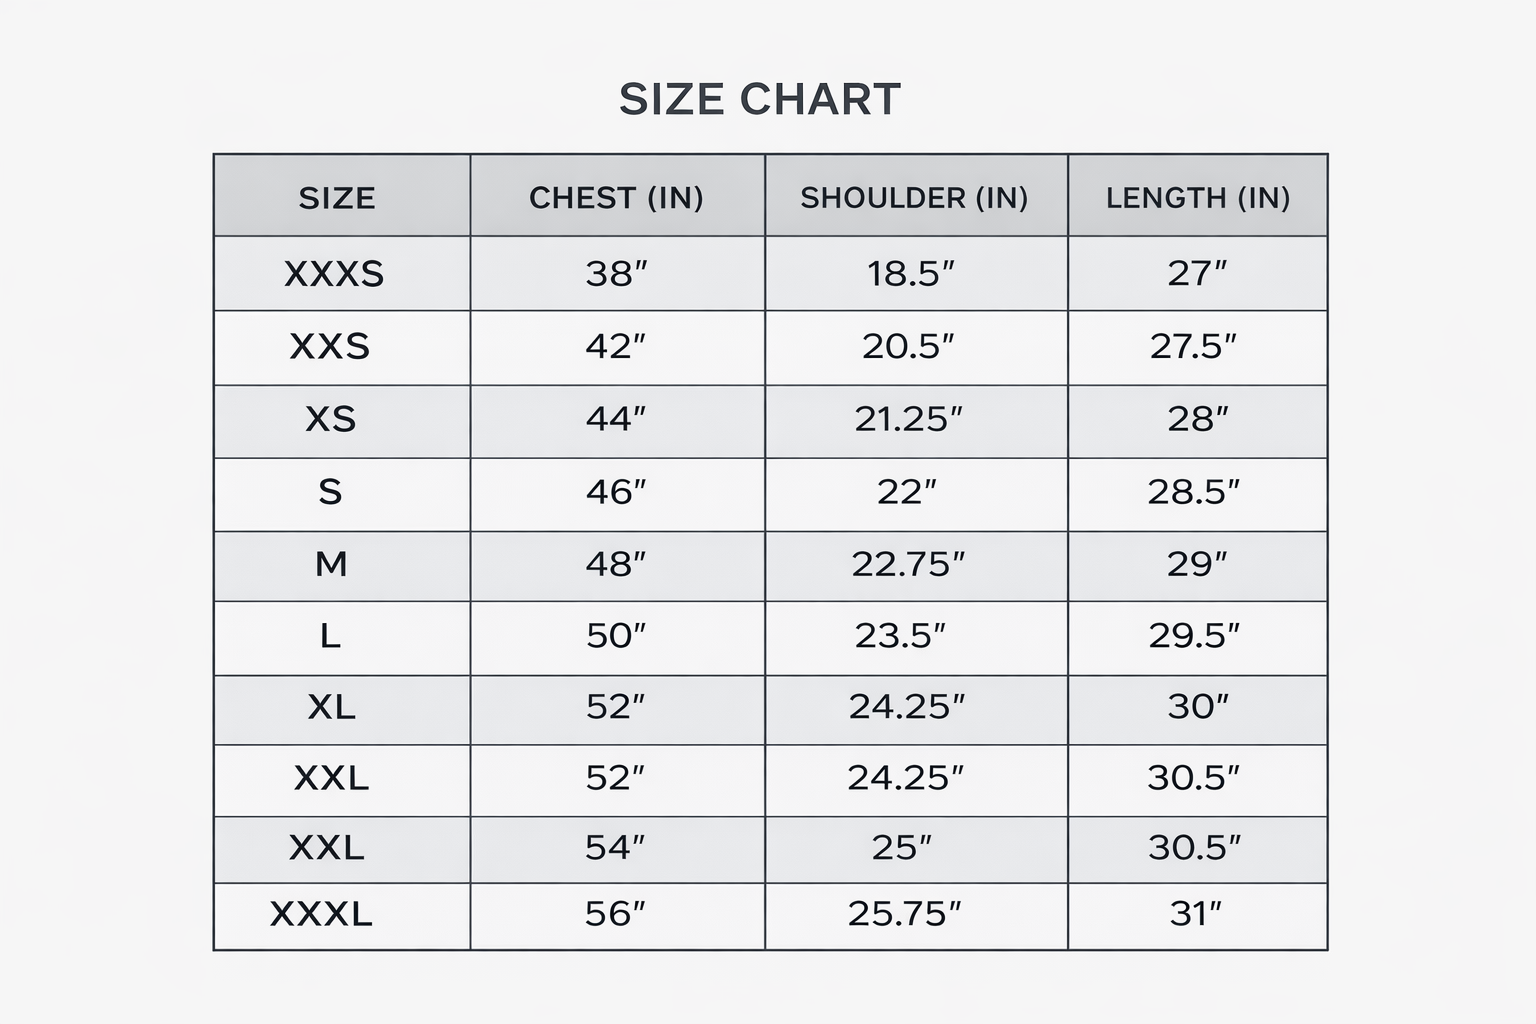Viewport: 1536px width, 1024px height.
Task: Click the CHEST (IN) column header
Action: [616, 198]
